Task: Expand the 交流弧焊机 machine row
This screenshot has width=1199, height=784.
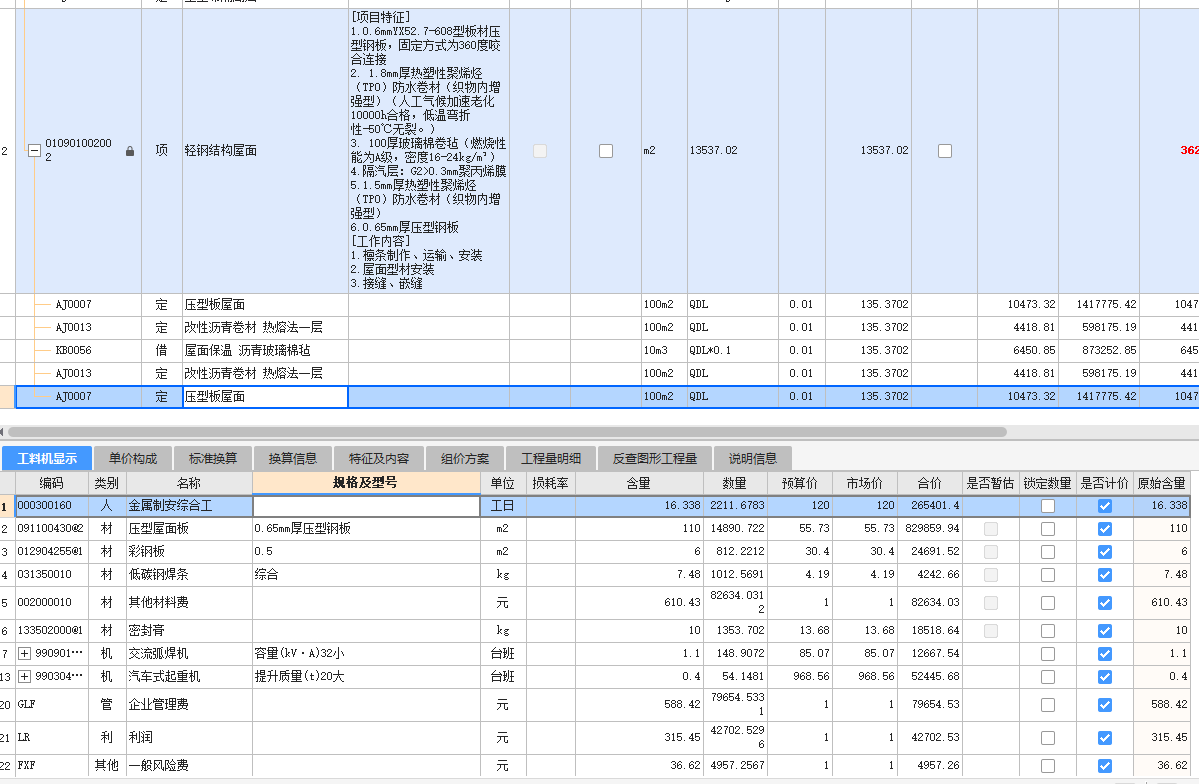Action: pos(24,654)
